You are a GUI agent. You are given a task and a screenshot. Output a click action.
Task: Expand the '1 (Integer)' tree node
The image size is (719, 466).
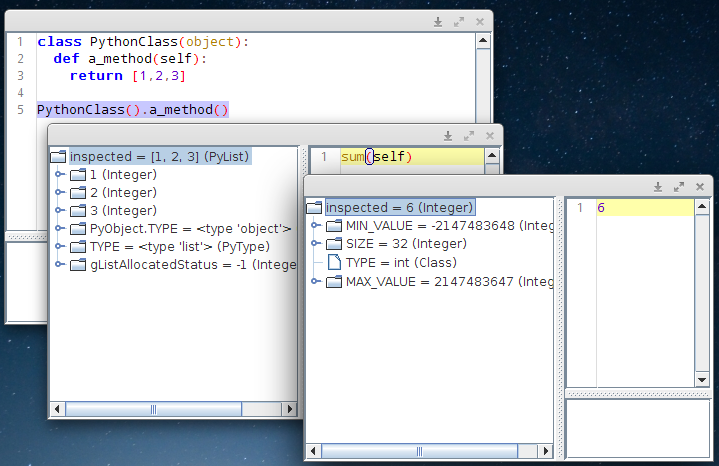coord(59,174)
